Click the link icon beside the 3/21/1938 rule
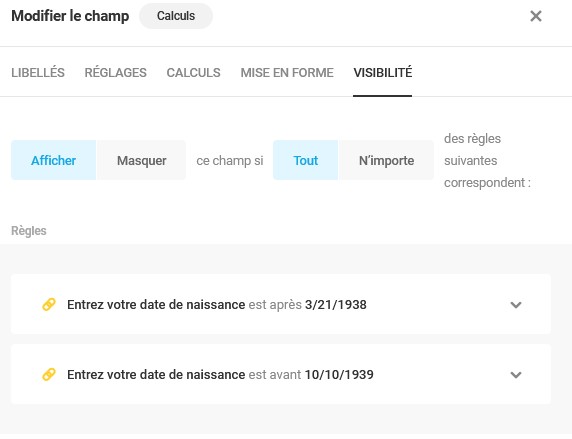 (49, 304)
